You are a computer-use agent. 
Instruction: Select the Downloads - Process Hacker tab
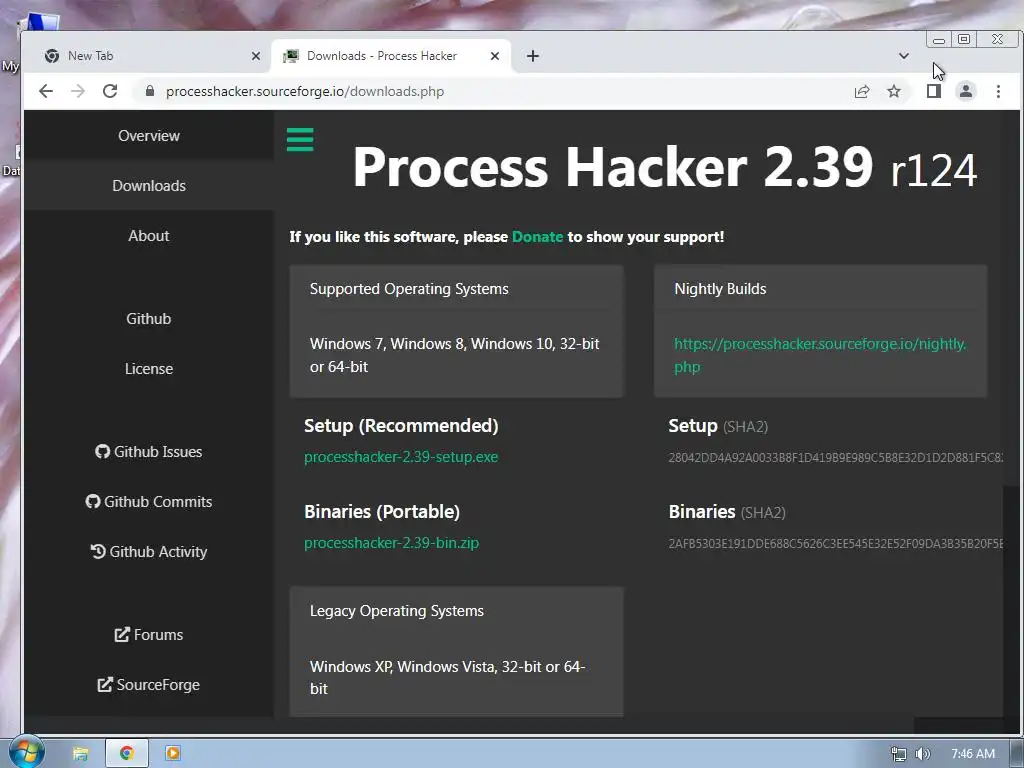(x=391, y=56)
